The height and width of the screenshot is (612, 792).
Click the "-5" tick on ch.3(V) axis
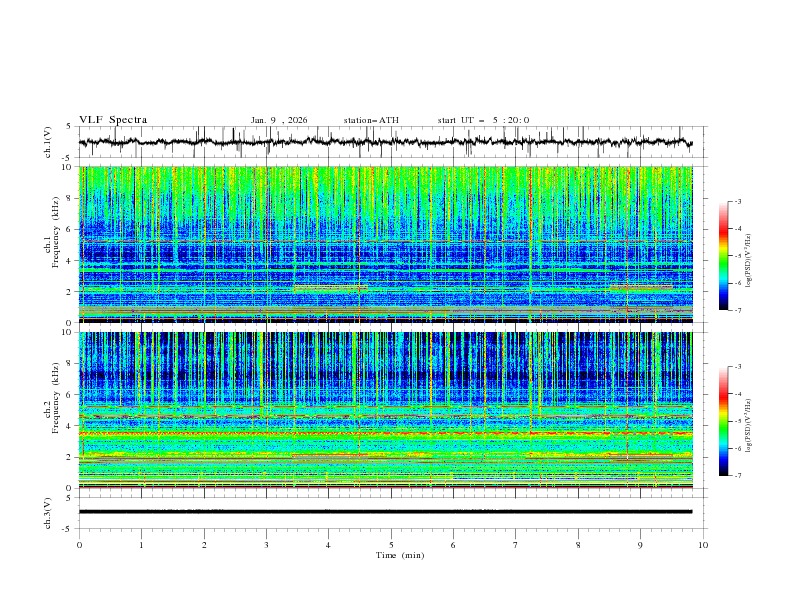click(66, 529)
